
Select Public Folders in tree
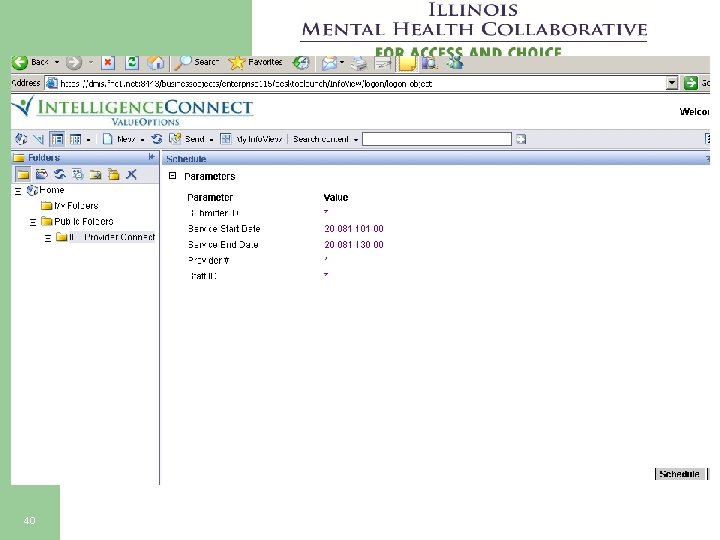click(x=84, y=221)
